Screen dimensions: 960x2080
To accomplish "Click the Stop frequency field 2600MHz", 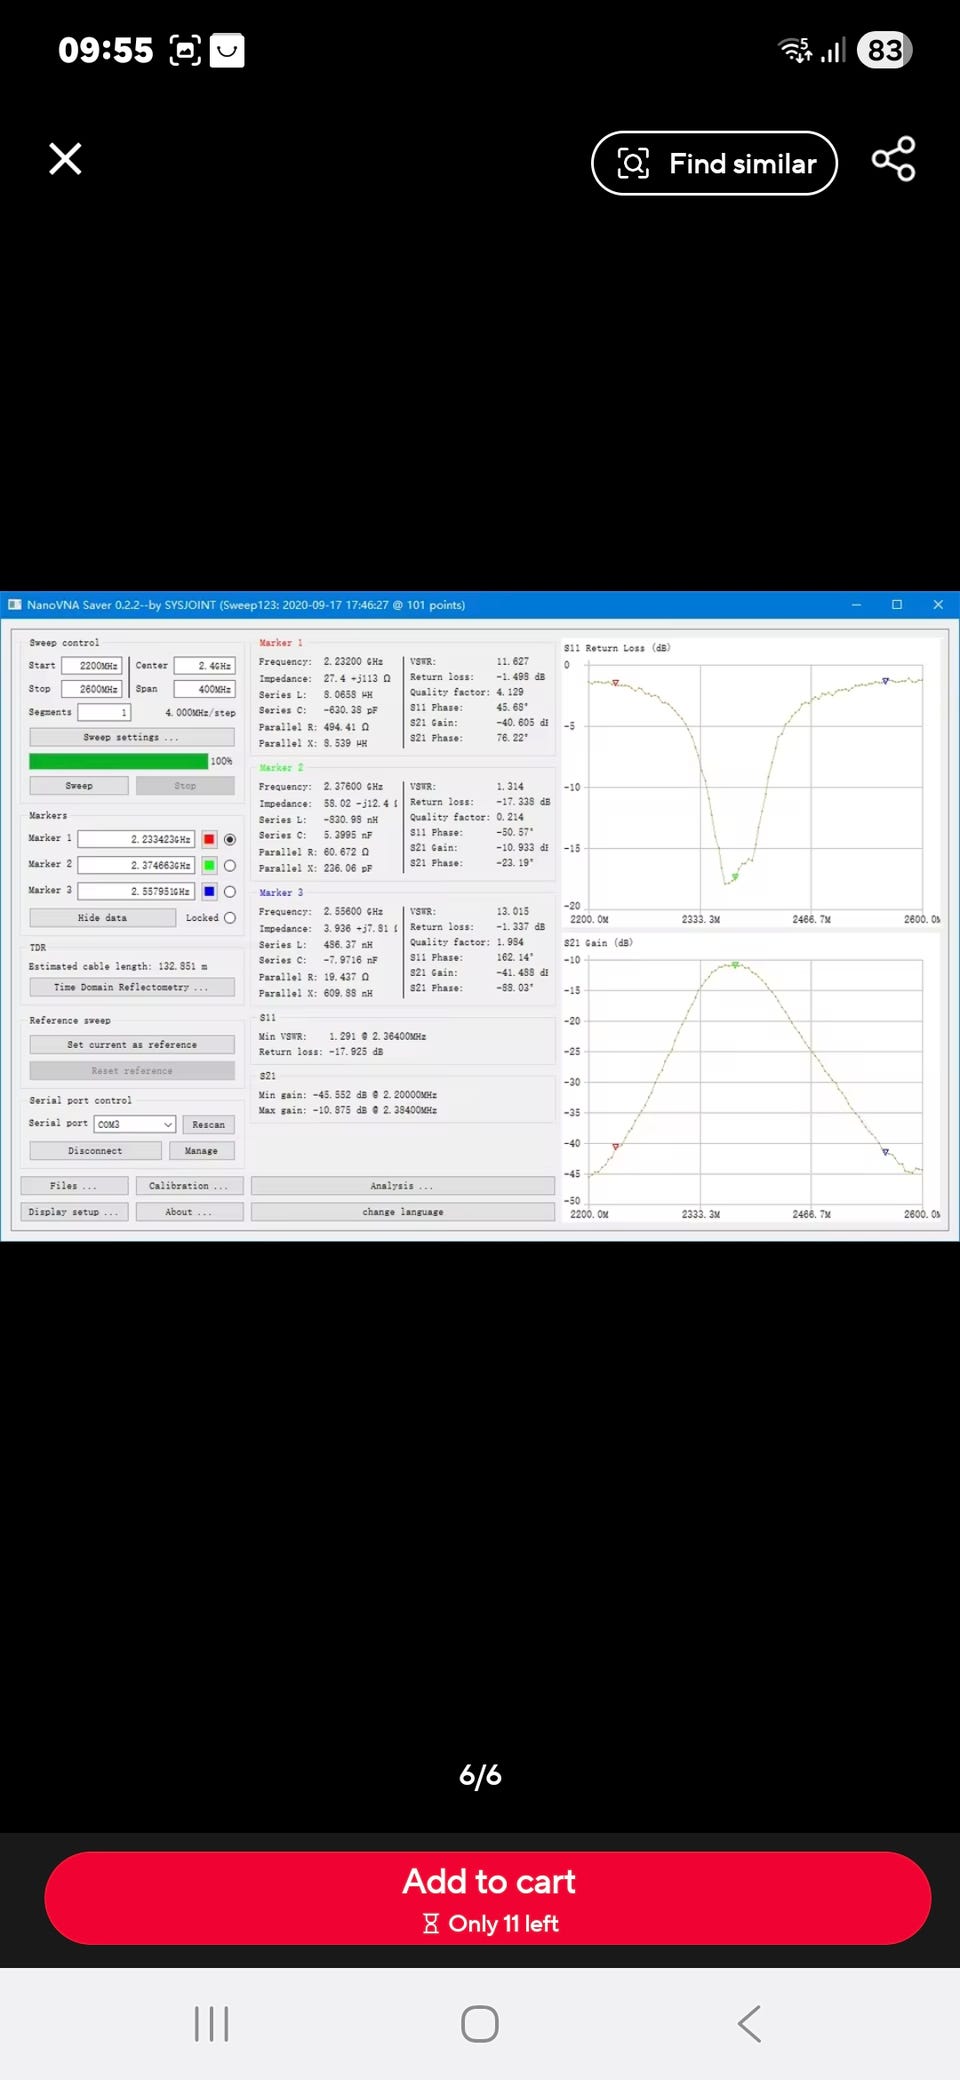I will tap(91, 689).
